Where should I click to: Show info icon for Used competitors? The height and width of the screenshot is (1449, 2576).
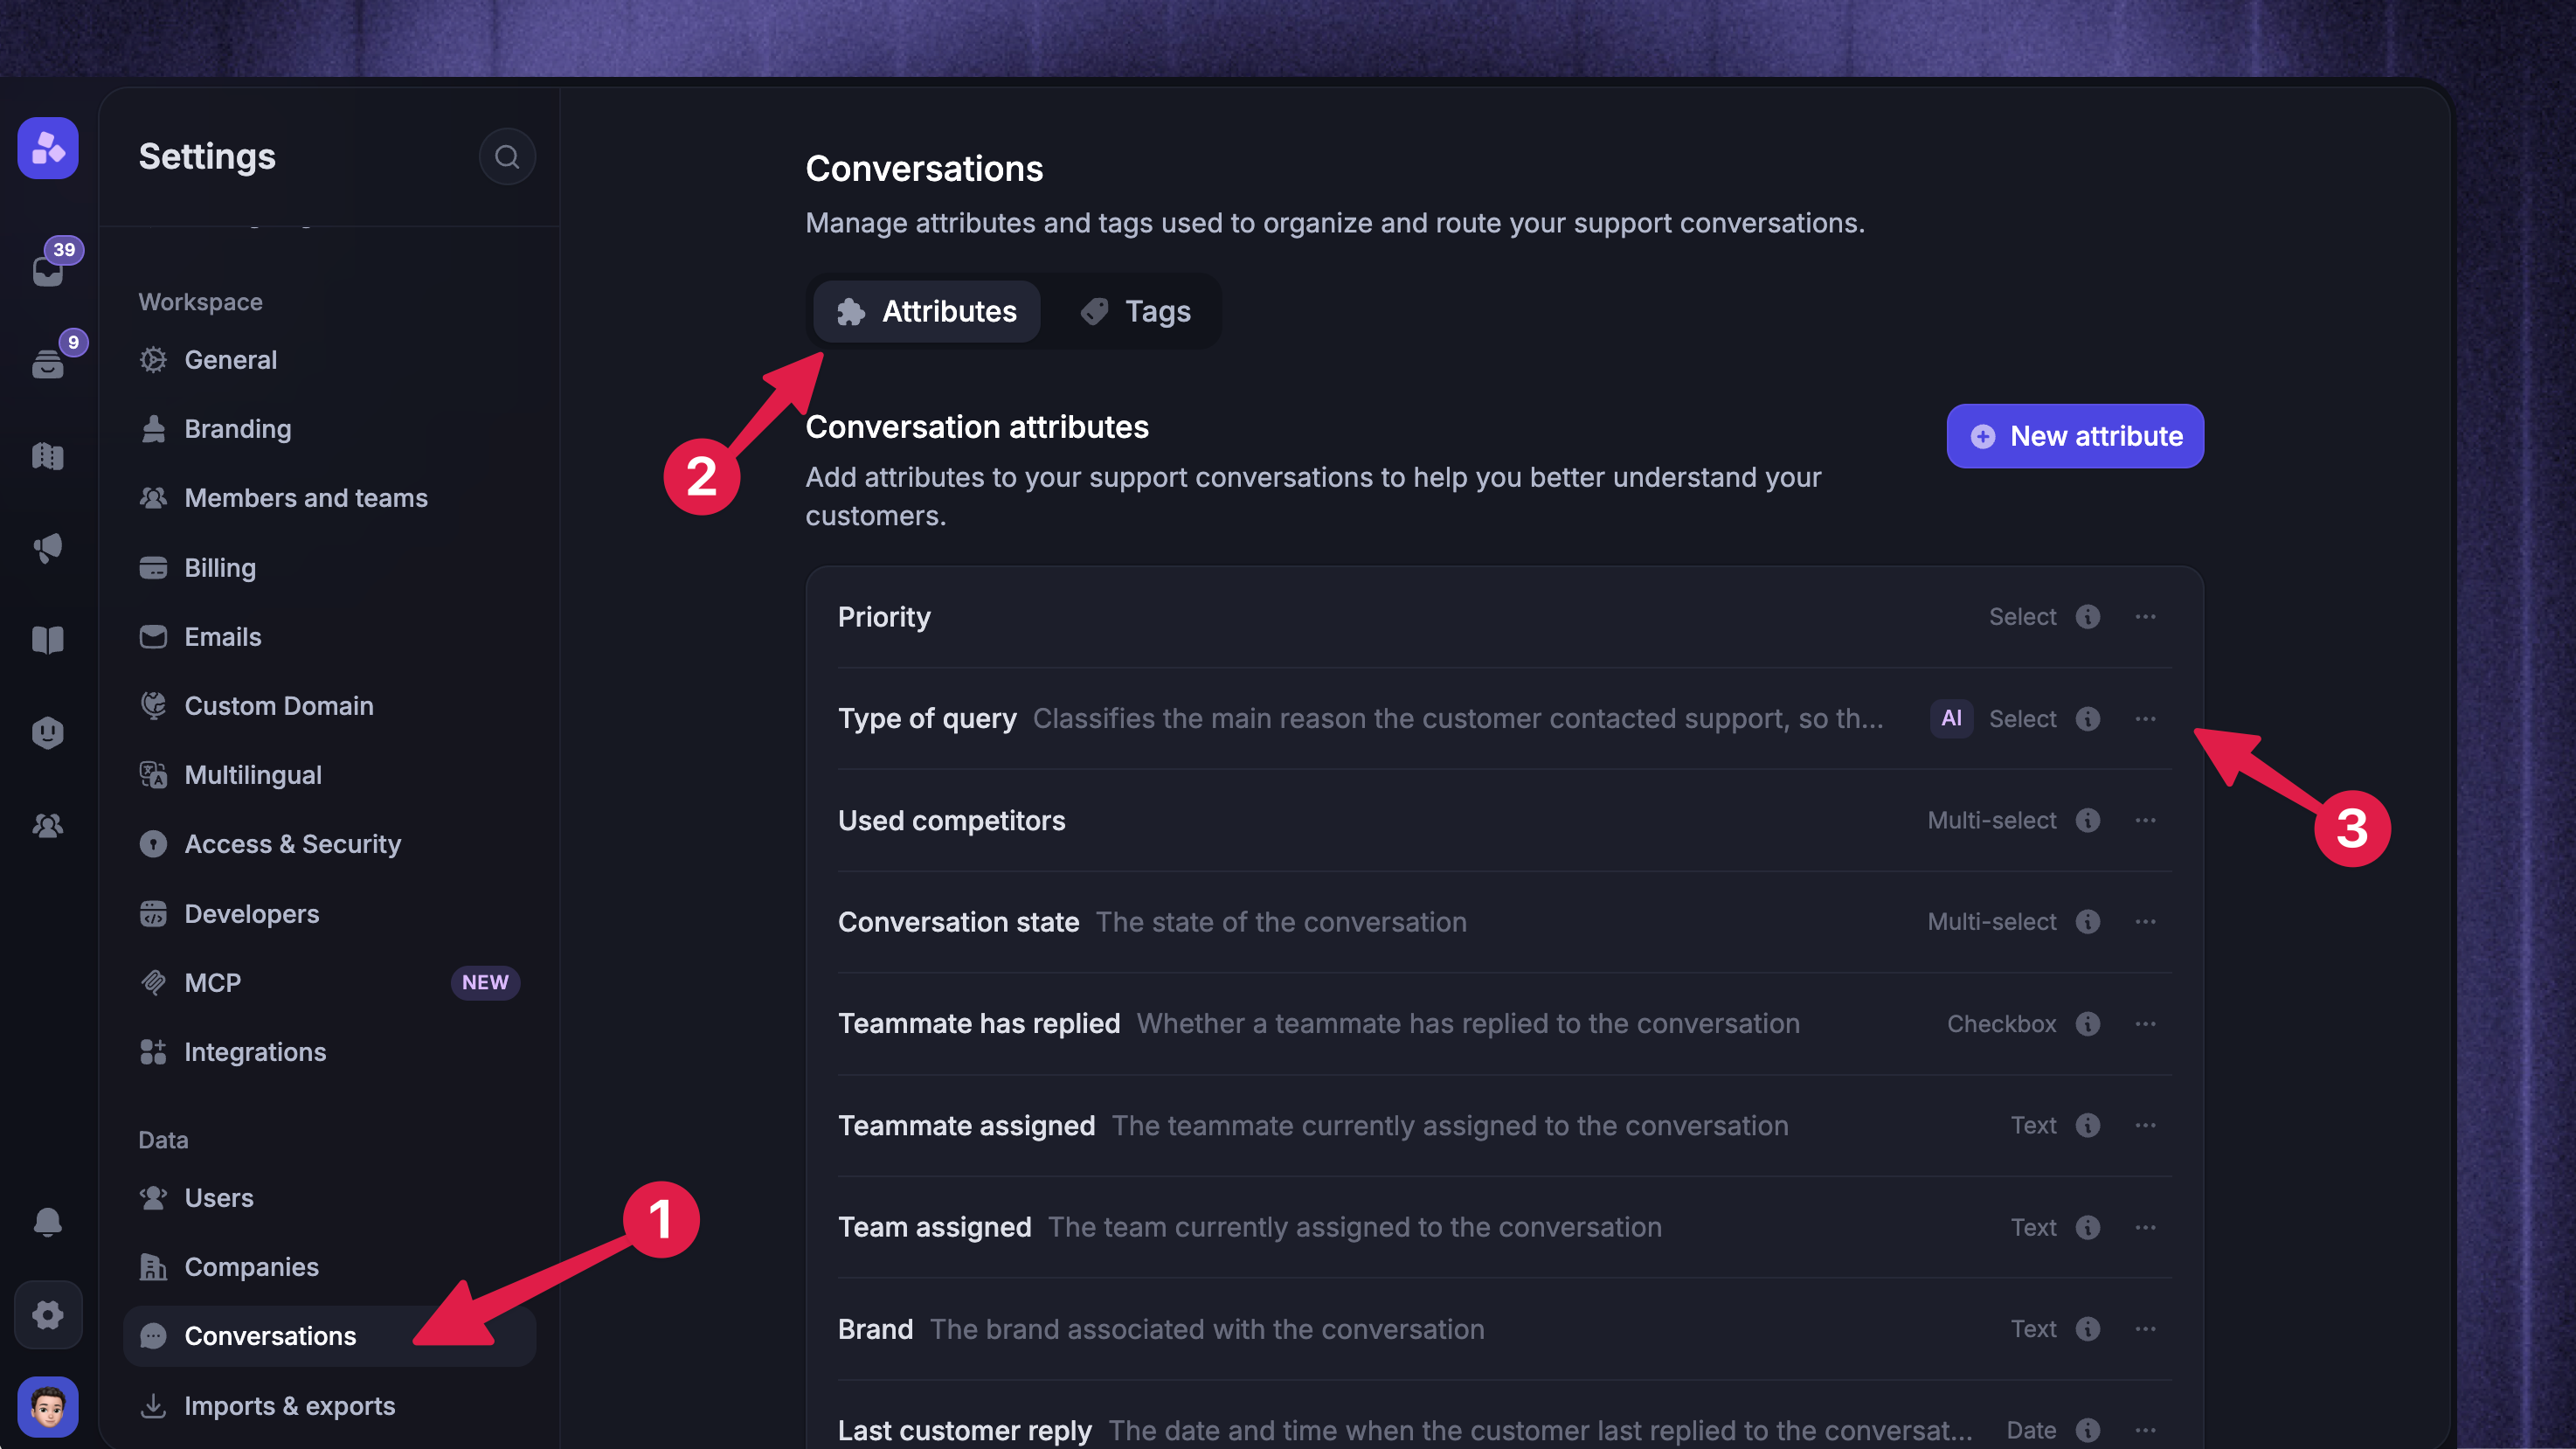[2088, 821]
